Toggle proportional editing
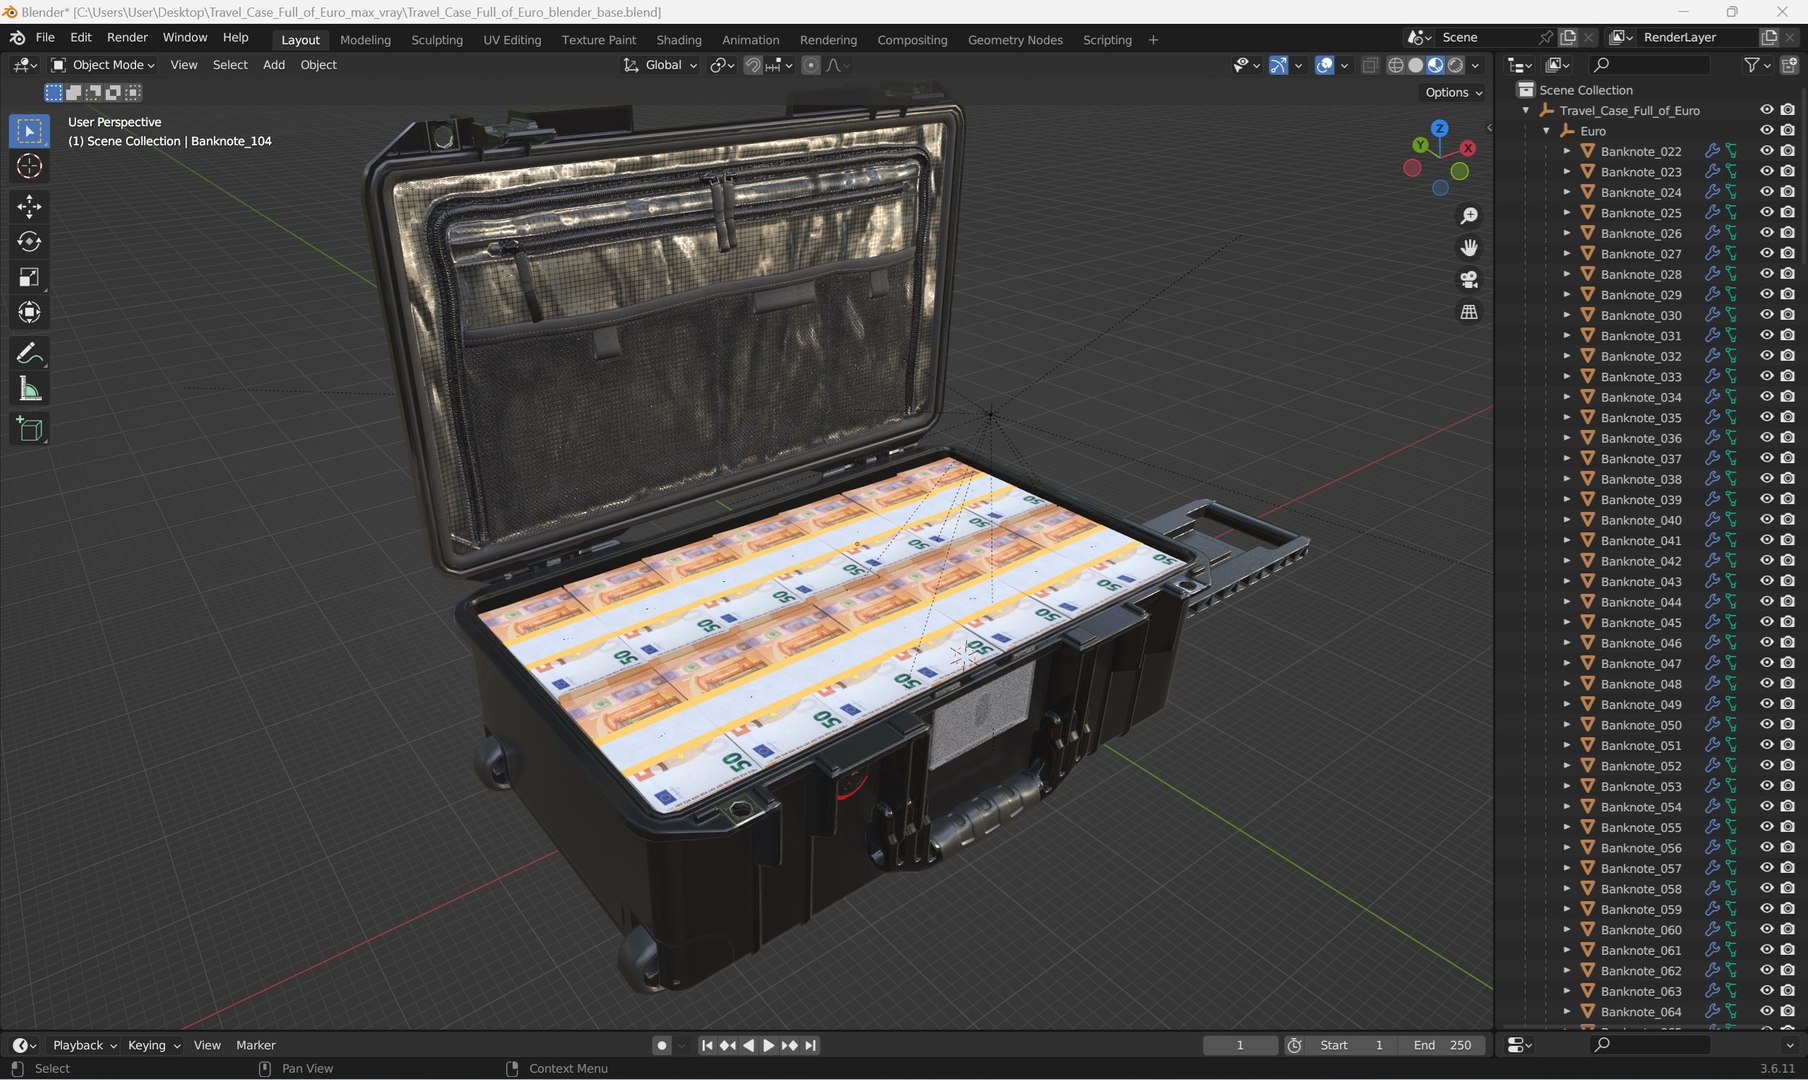The height and width of the screenshot is (1080, 1808). tap(811, 65)
